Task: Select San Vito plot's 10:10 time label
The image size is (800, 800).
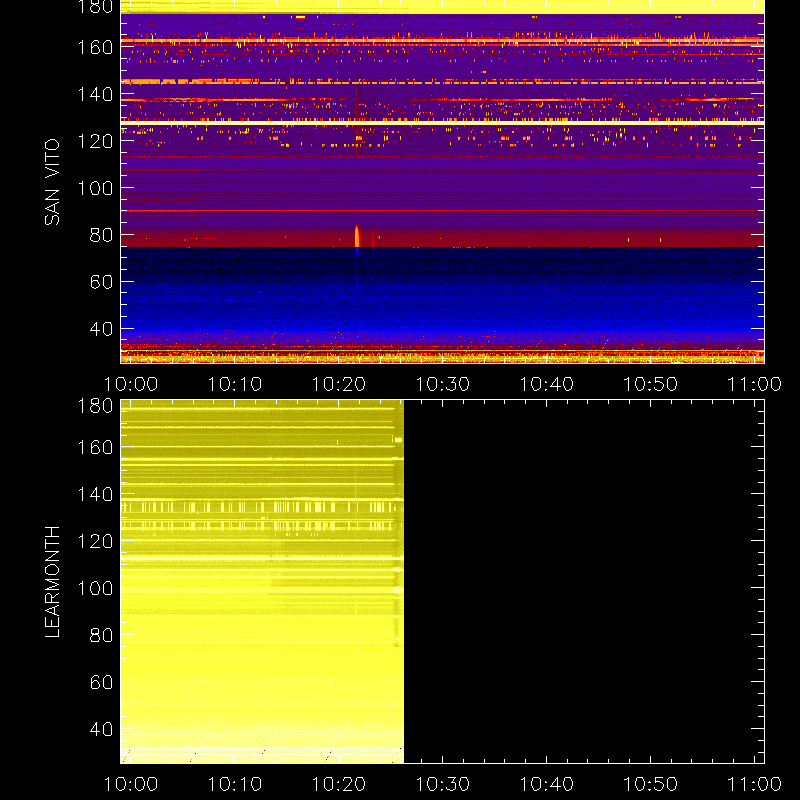Action: click(x=235, y=384)
